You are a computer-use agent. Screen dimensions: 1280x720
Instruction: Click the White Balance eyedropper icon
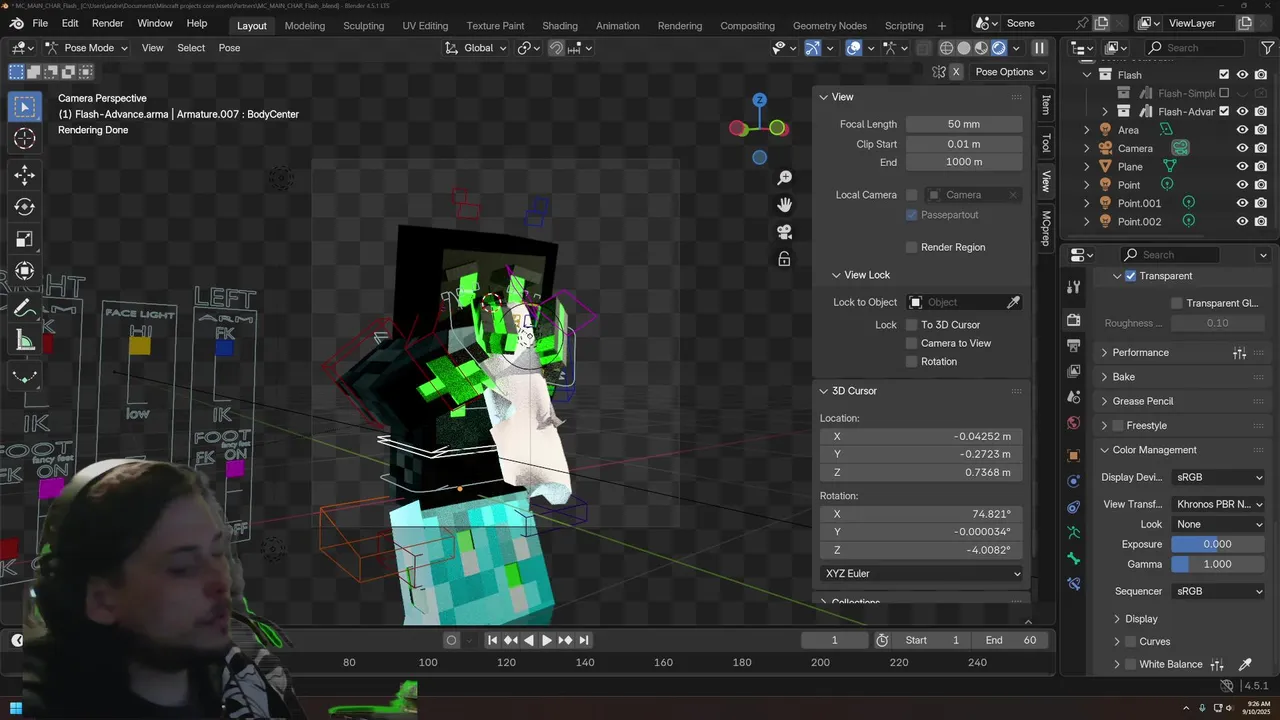pos(1245,664)
